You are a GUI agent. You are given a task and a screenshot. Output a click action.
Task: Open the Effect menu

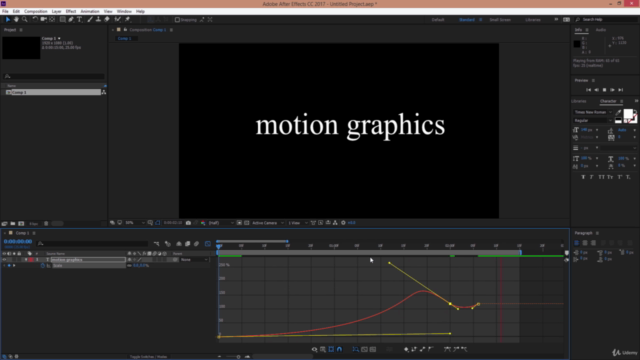(71, 11)
